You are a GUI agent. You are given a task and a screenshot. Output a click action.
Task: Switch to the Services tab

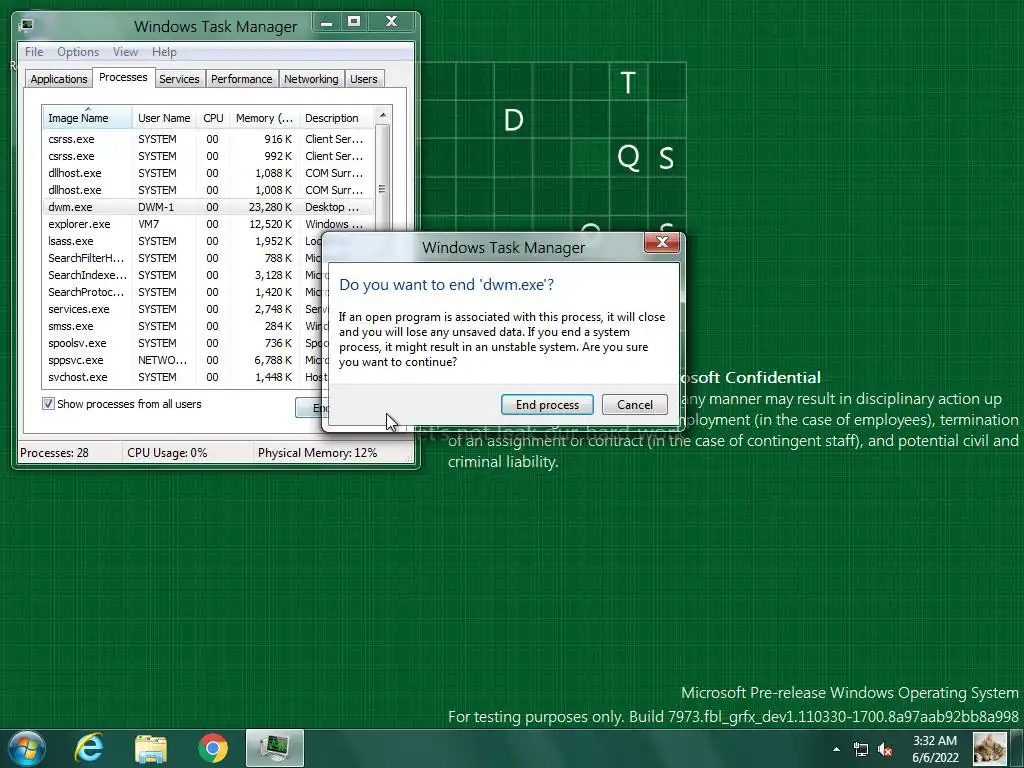(x=179, y=79)
